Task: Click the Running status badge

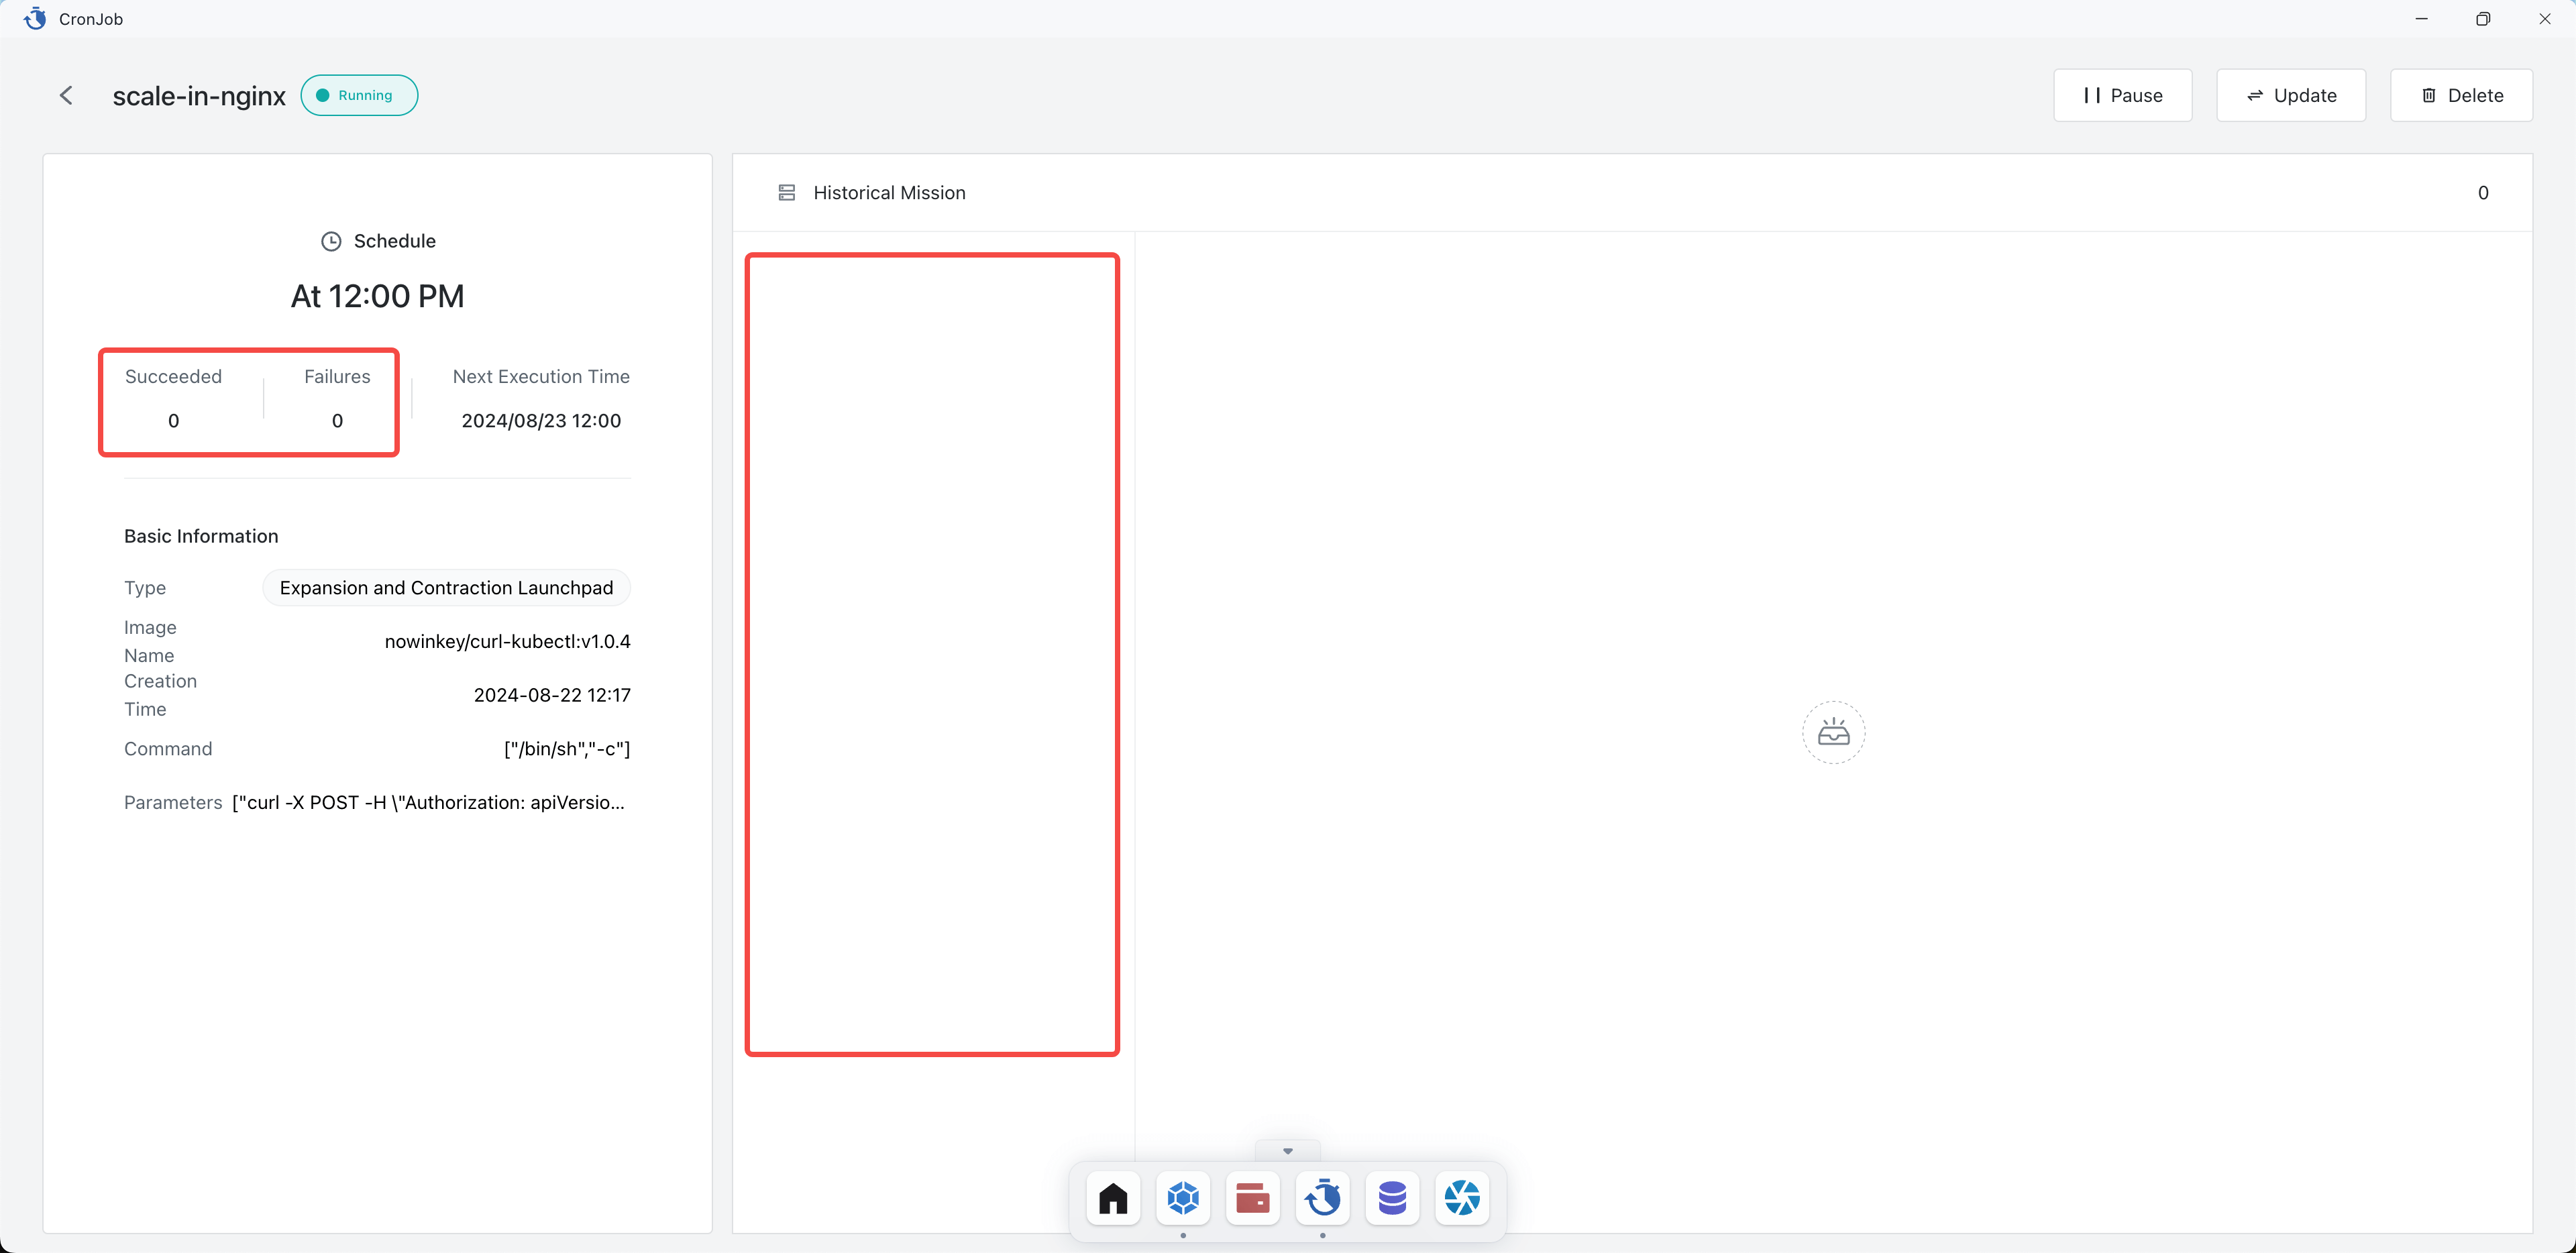Action: [x=359, y=96]
